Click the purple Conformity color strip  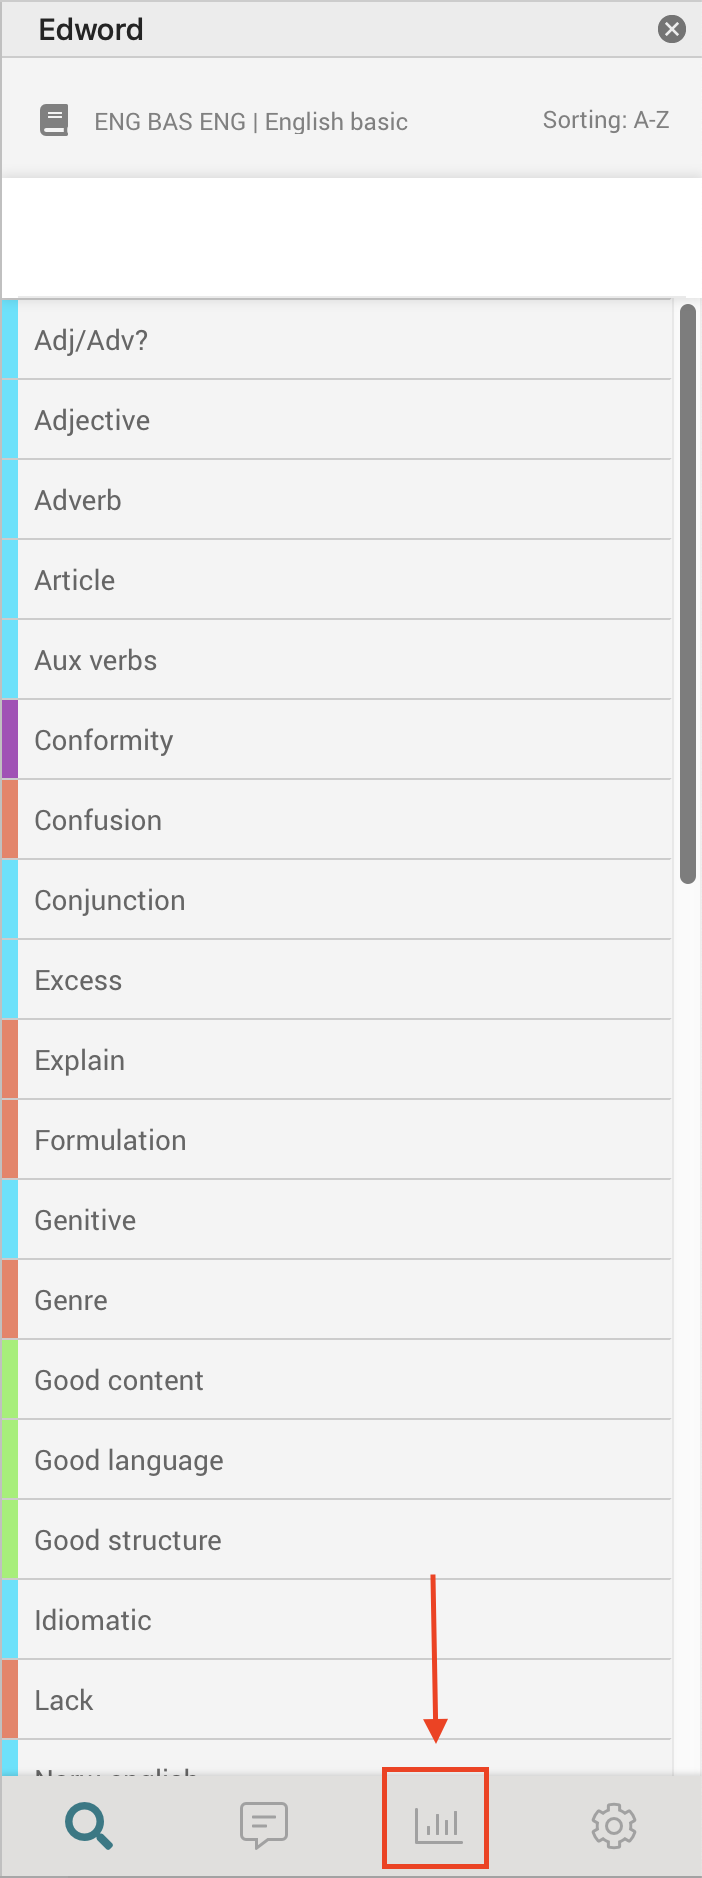click(x=10, y=740)
